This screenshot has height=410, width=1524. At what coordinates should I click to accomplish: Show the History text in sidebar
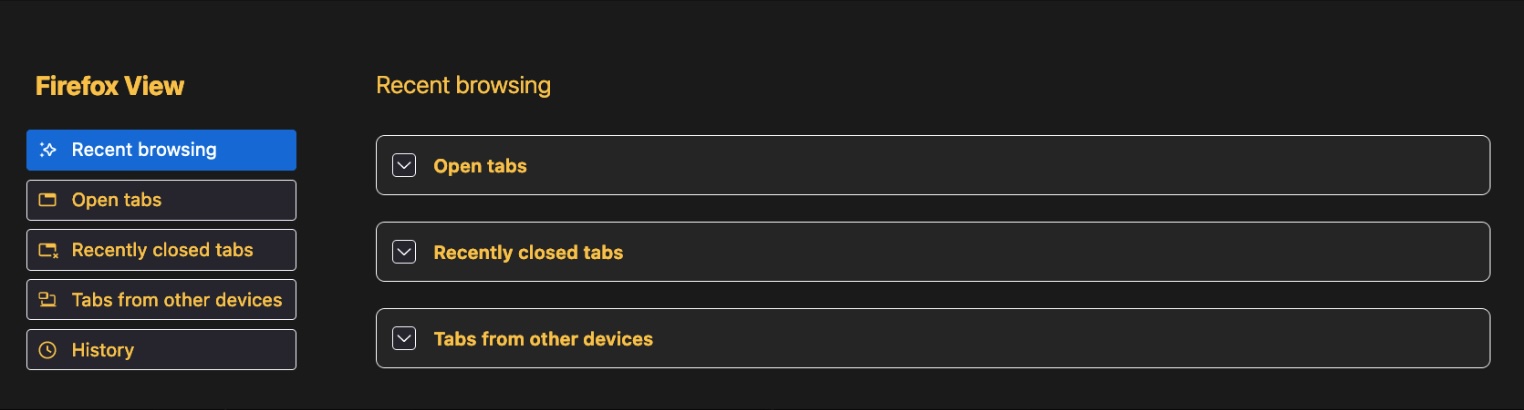(x=103, y=350)
